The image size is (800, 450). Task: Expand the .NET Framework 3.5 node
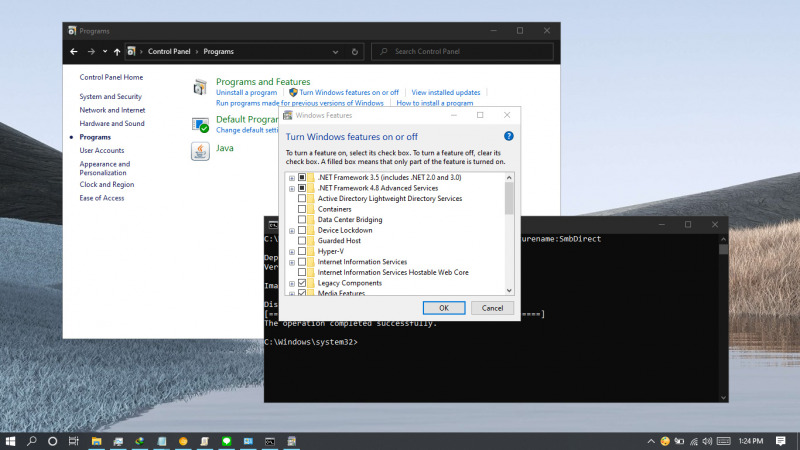pyautogui.click(x=292, y=178)
